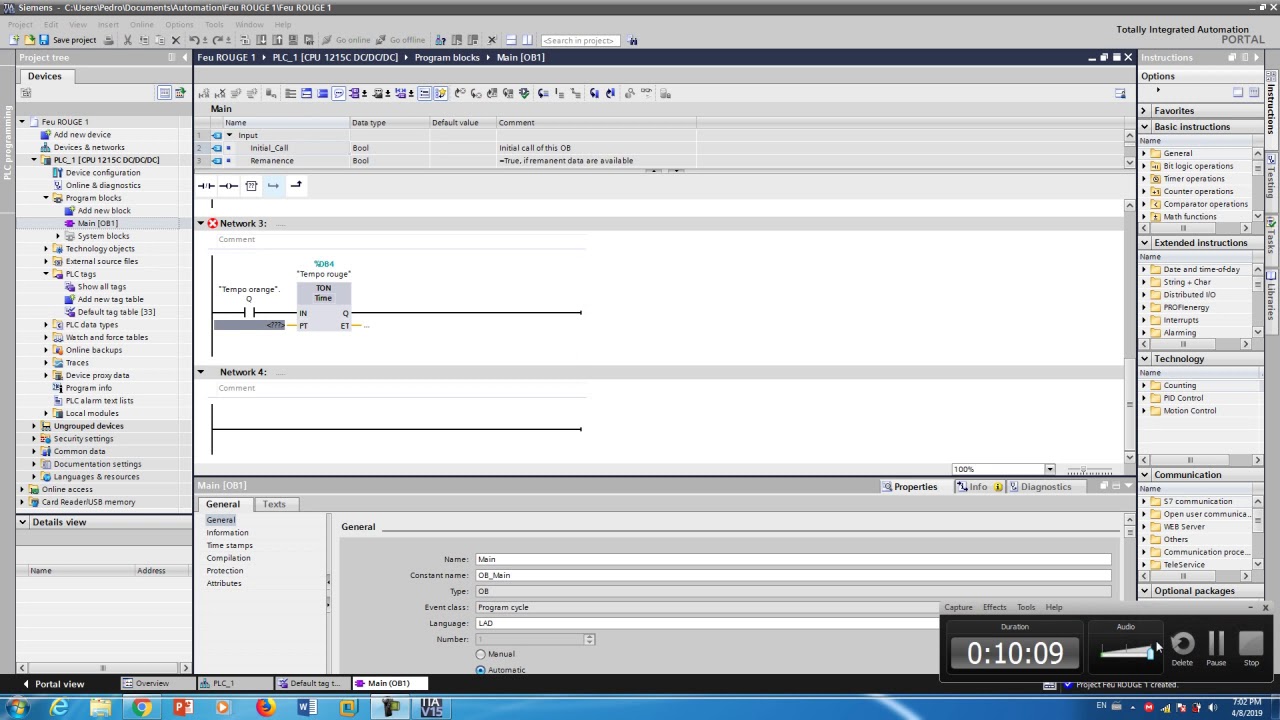This screenshot has height=720, width=1280.
Task: Click the monitoring glasses icon
Action: (x=646, y=93)
